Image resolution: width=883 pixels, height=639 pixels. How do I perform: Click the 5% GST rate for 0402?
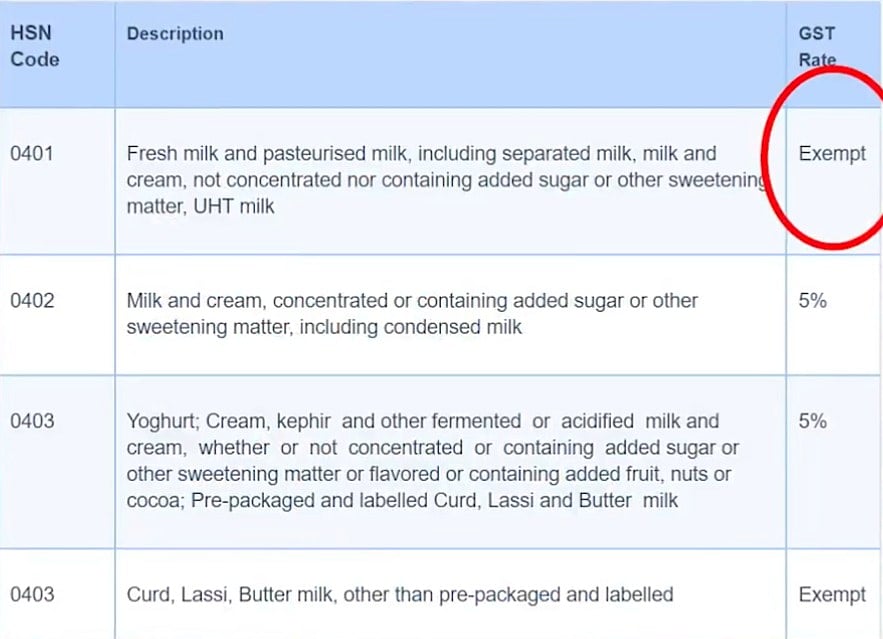point(813,300)
